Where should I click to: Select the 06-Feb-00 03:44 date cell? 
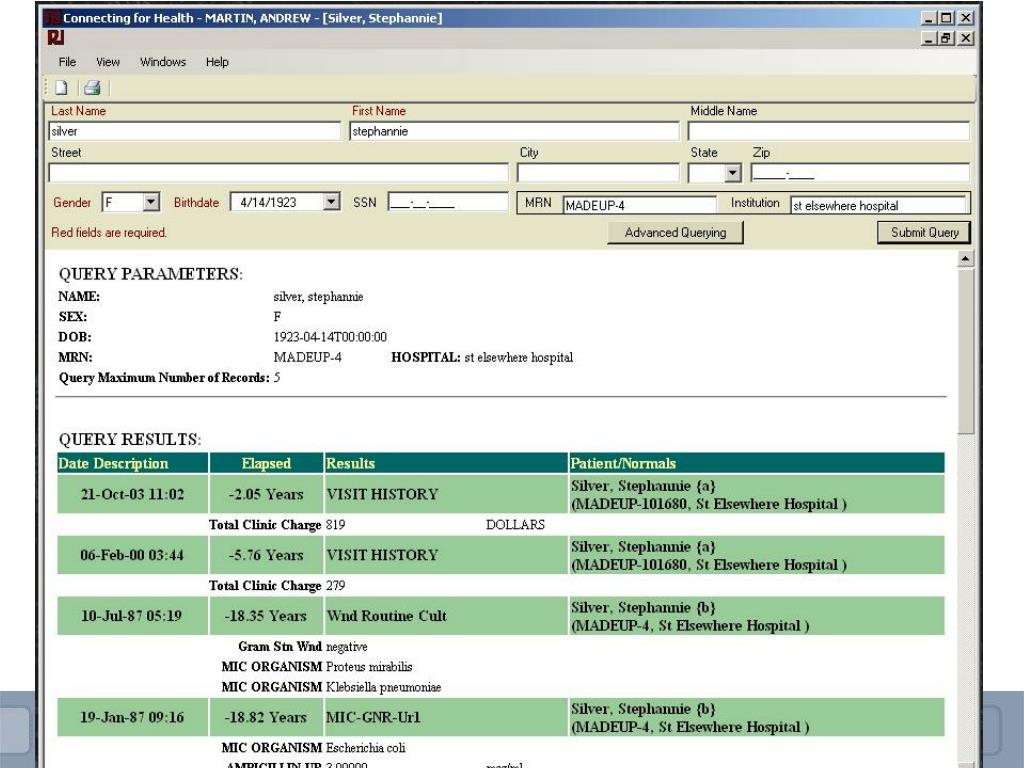[133, 555]
